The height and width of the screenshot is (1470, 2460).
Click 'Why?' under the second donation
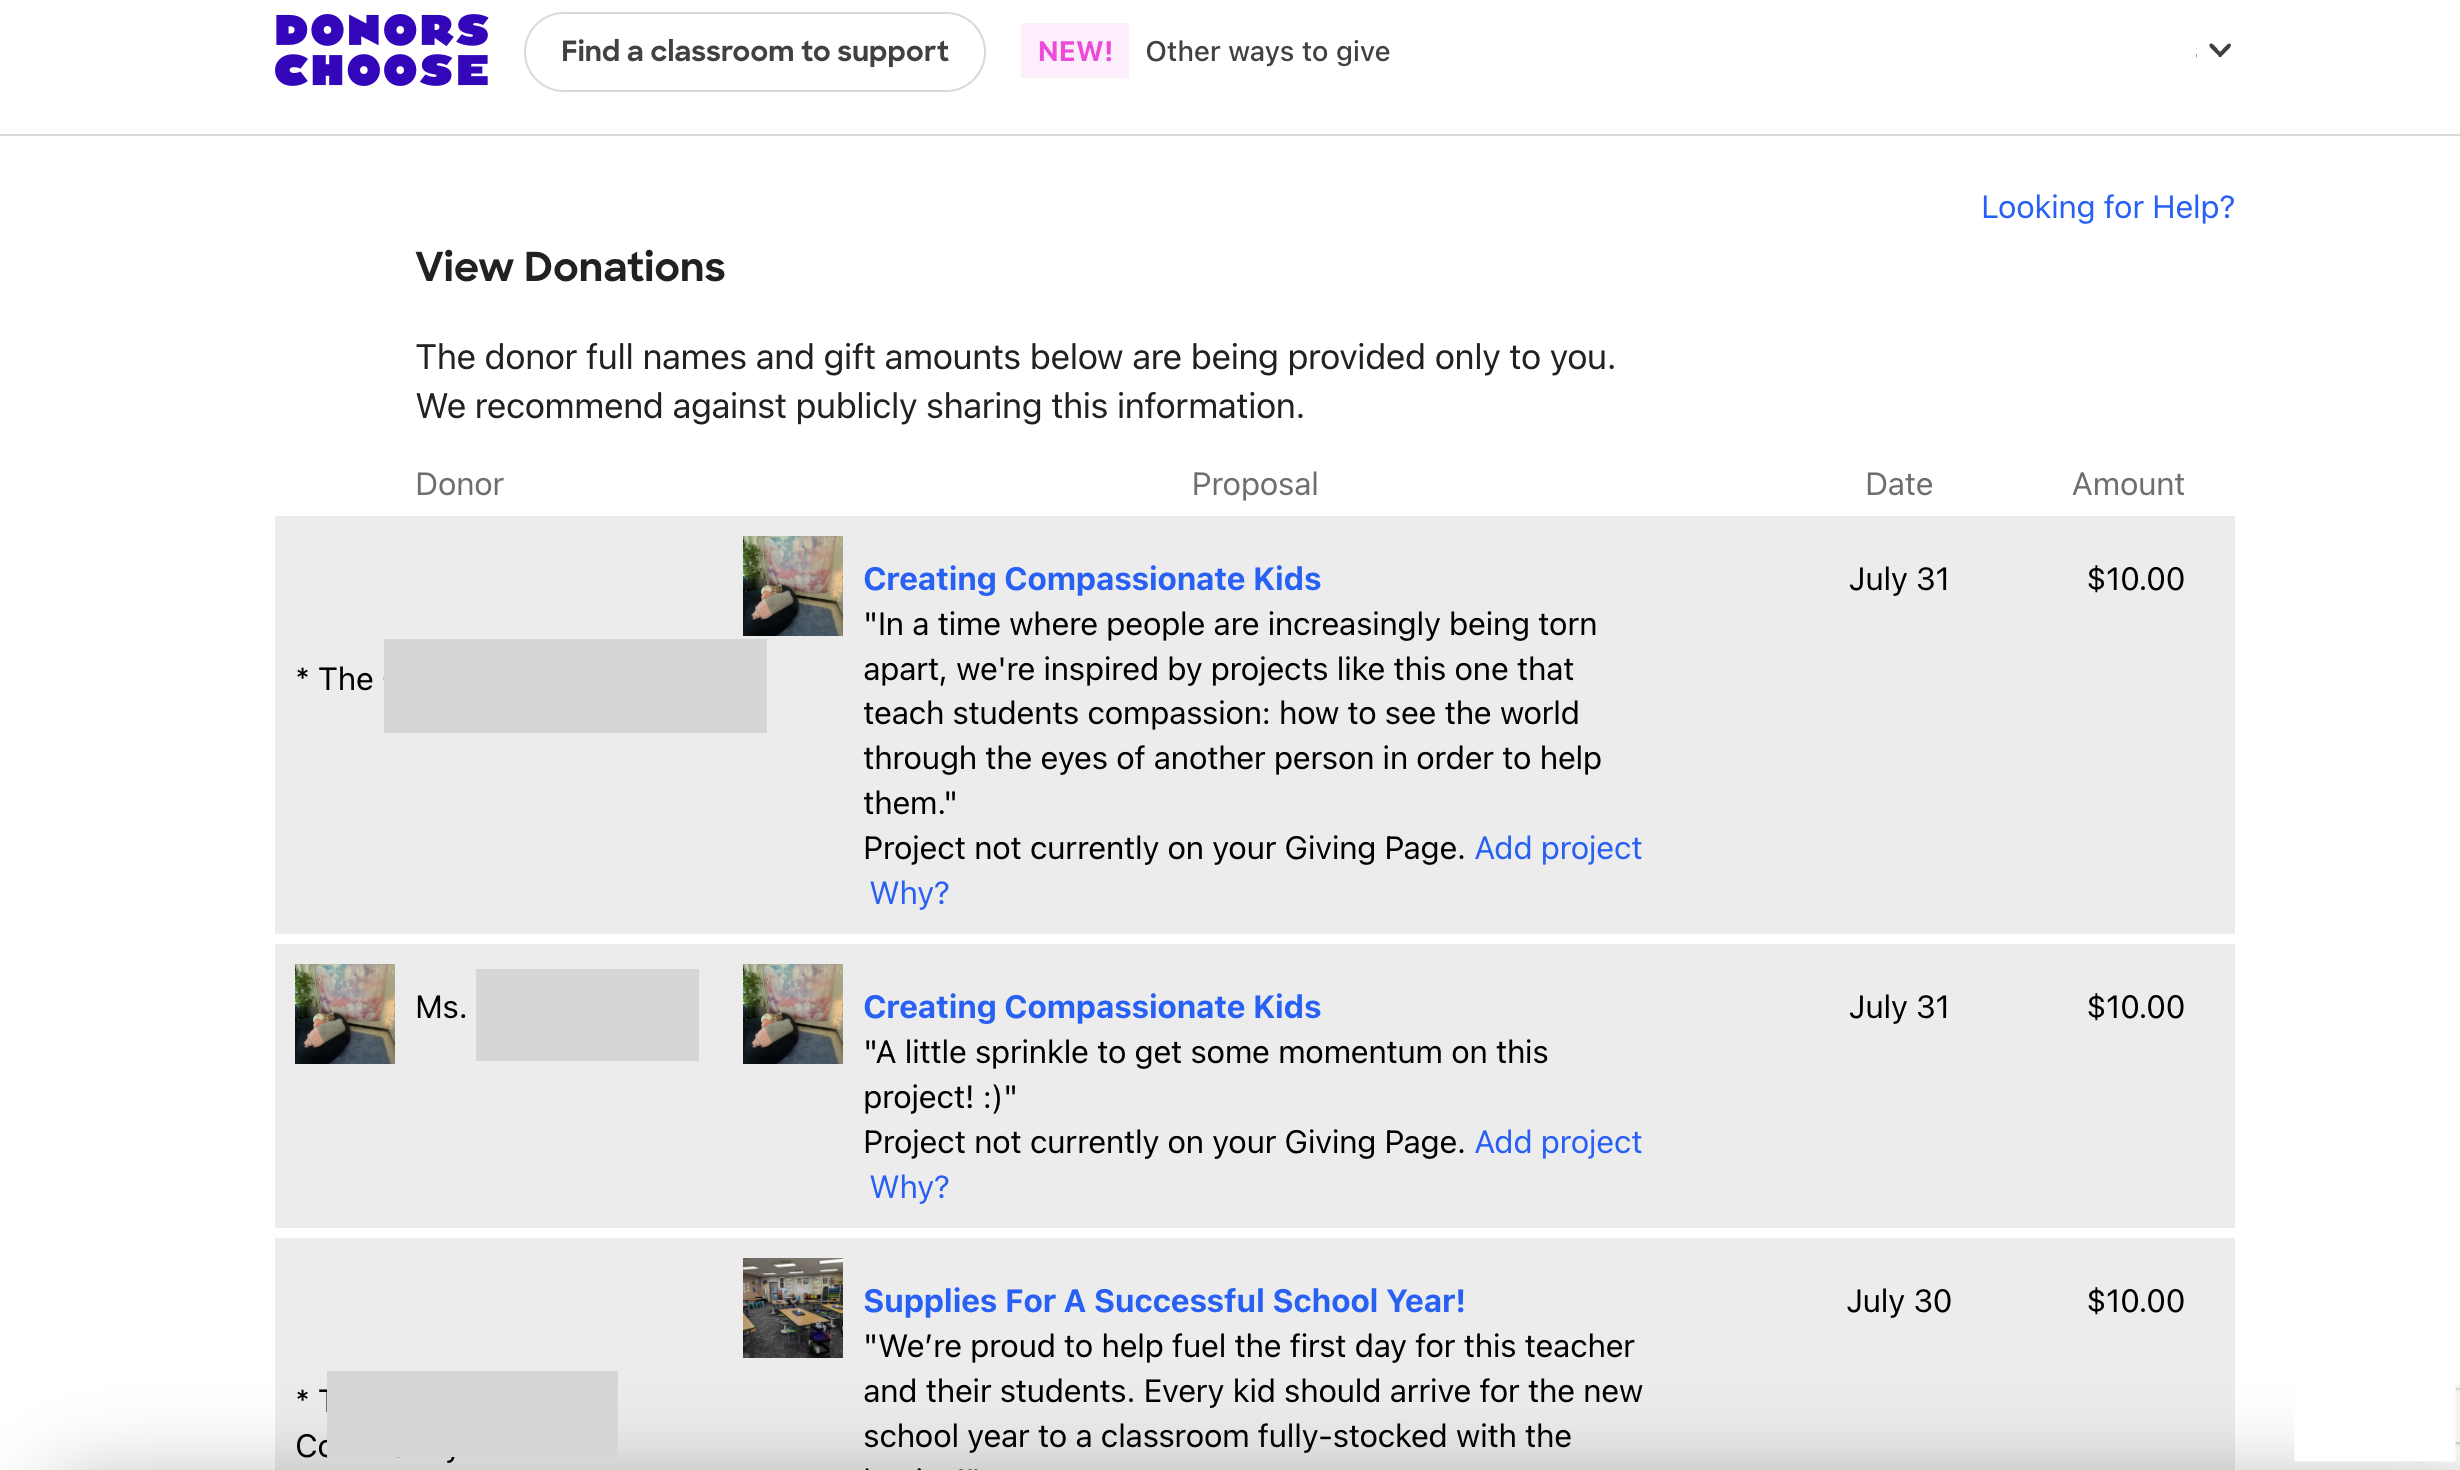tap(908, 1186)
